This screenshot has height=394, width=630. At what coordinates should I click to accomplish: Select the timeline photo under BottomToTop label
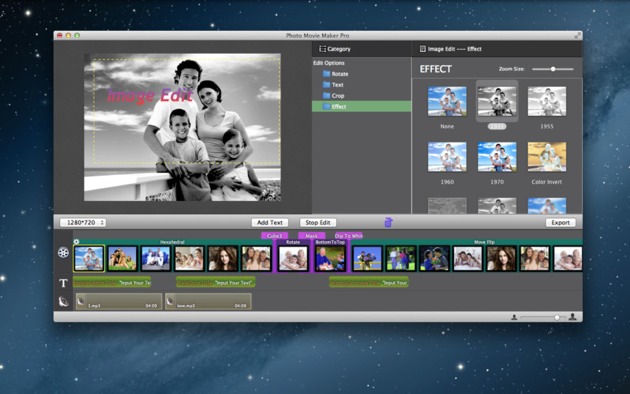(x=330, y=259)
